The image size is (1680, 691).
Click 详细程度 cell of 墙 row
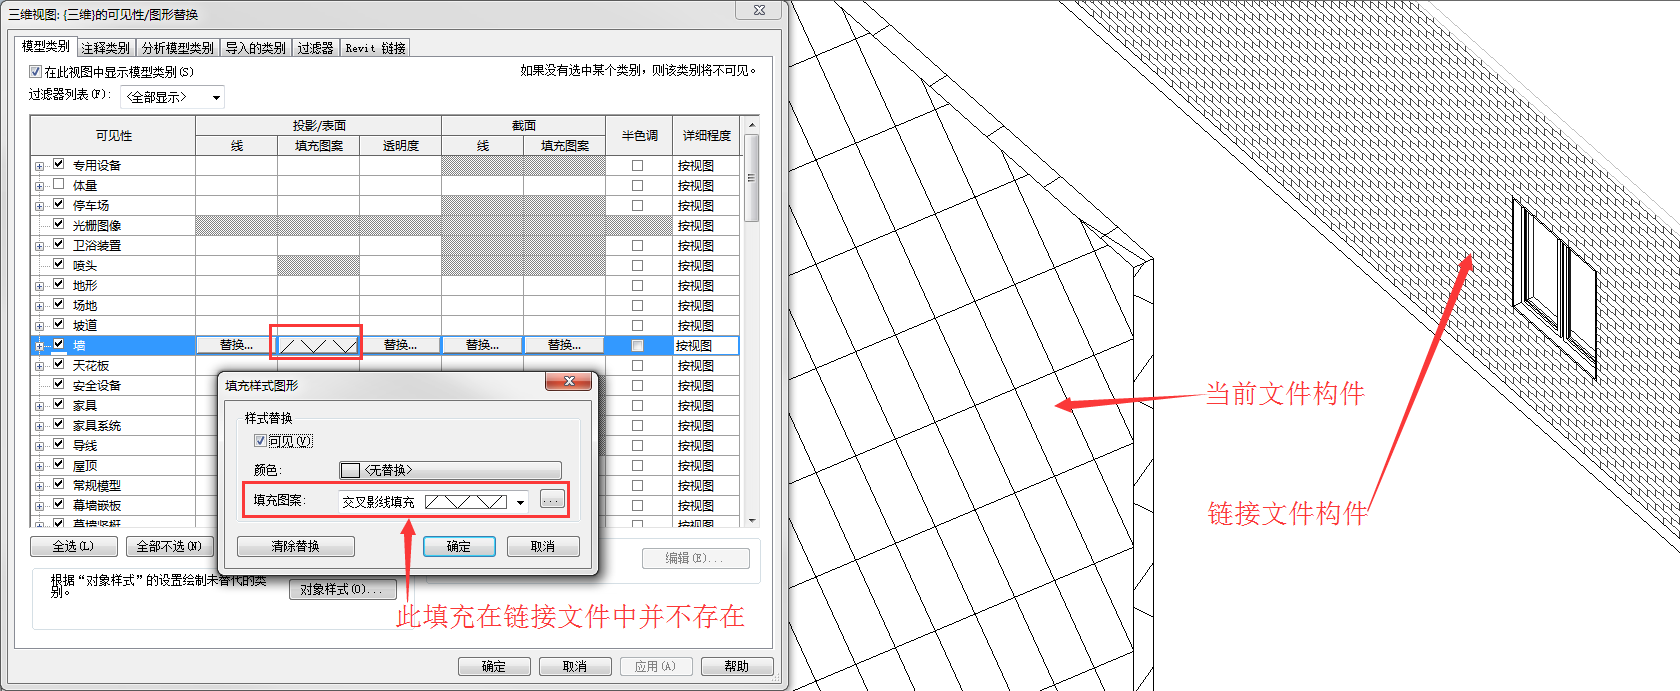[706, 345]
